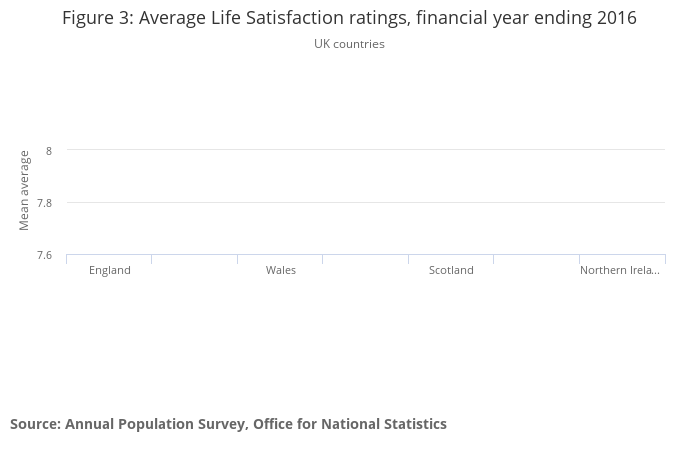Viewport: 700px width, 451px height.
Task: Select the England x-axis label
Action: pos(110,270)
